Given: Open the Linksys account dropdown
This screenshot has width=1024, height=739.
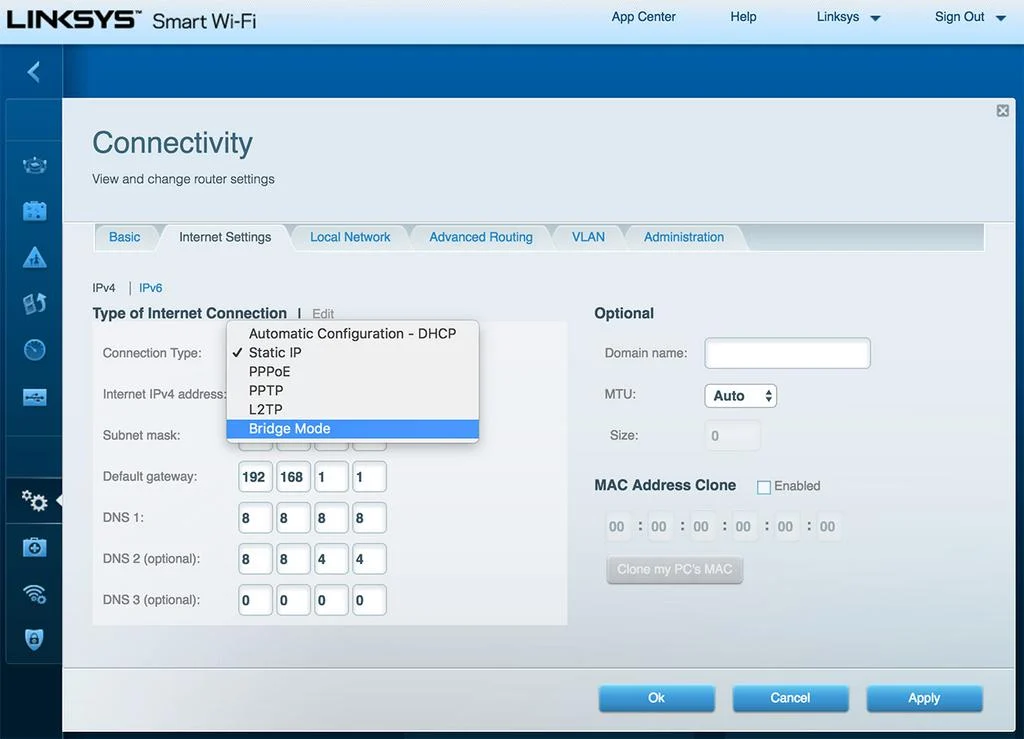Looking at the screenshot, I should (x=848, y=18).
